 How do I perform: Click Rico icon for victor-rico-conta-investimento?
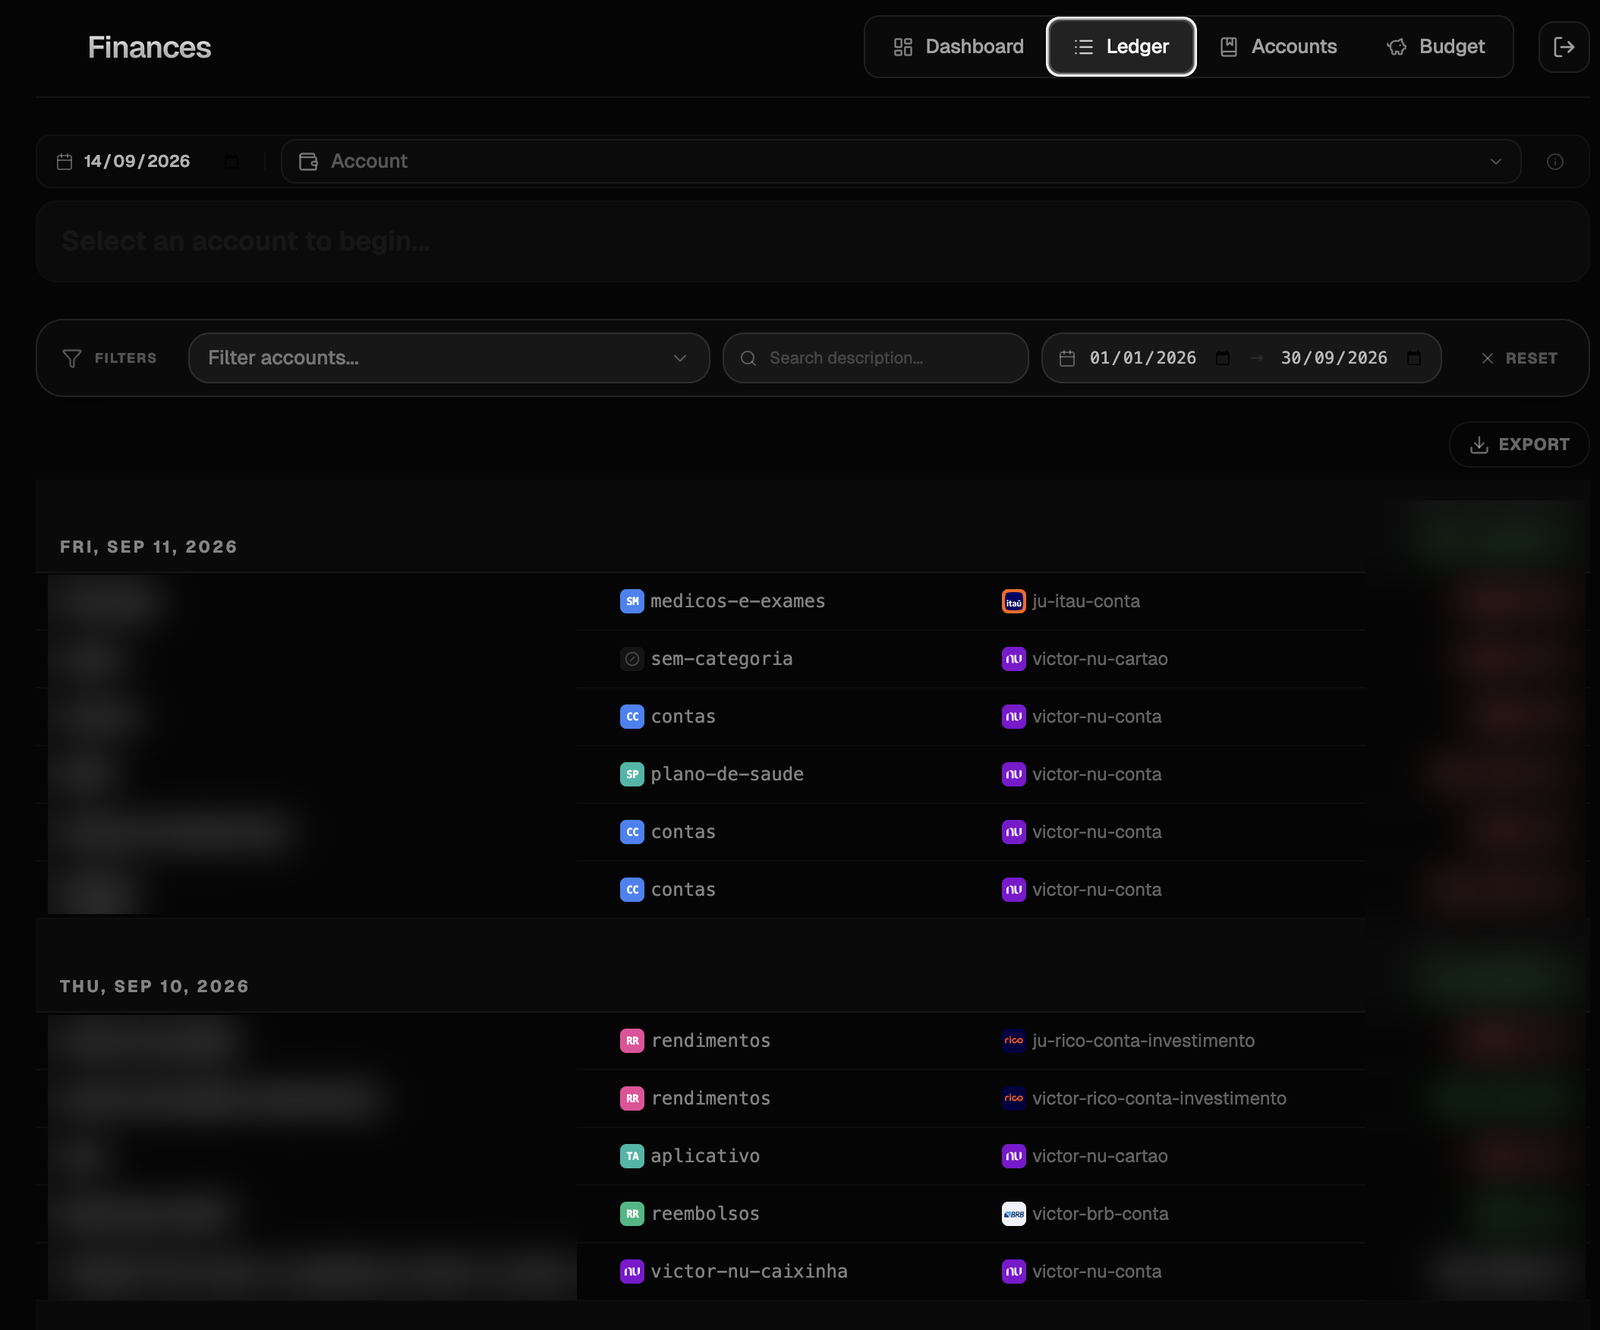coord(1014,1098)
